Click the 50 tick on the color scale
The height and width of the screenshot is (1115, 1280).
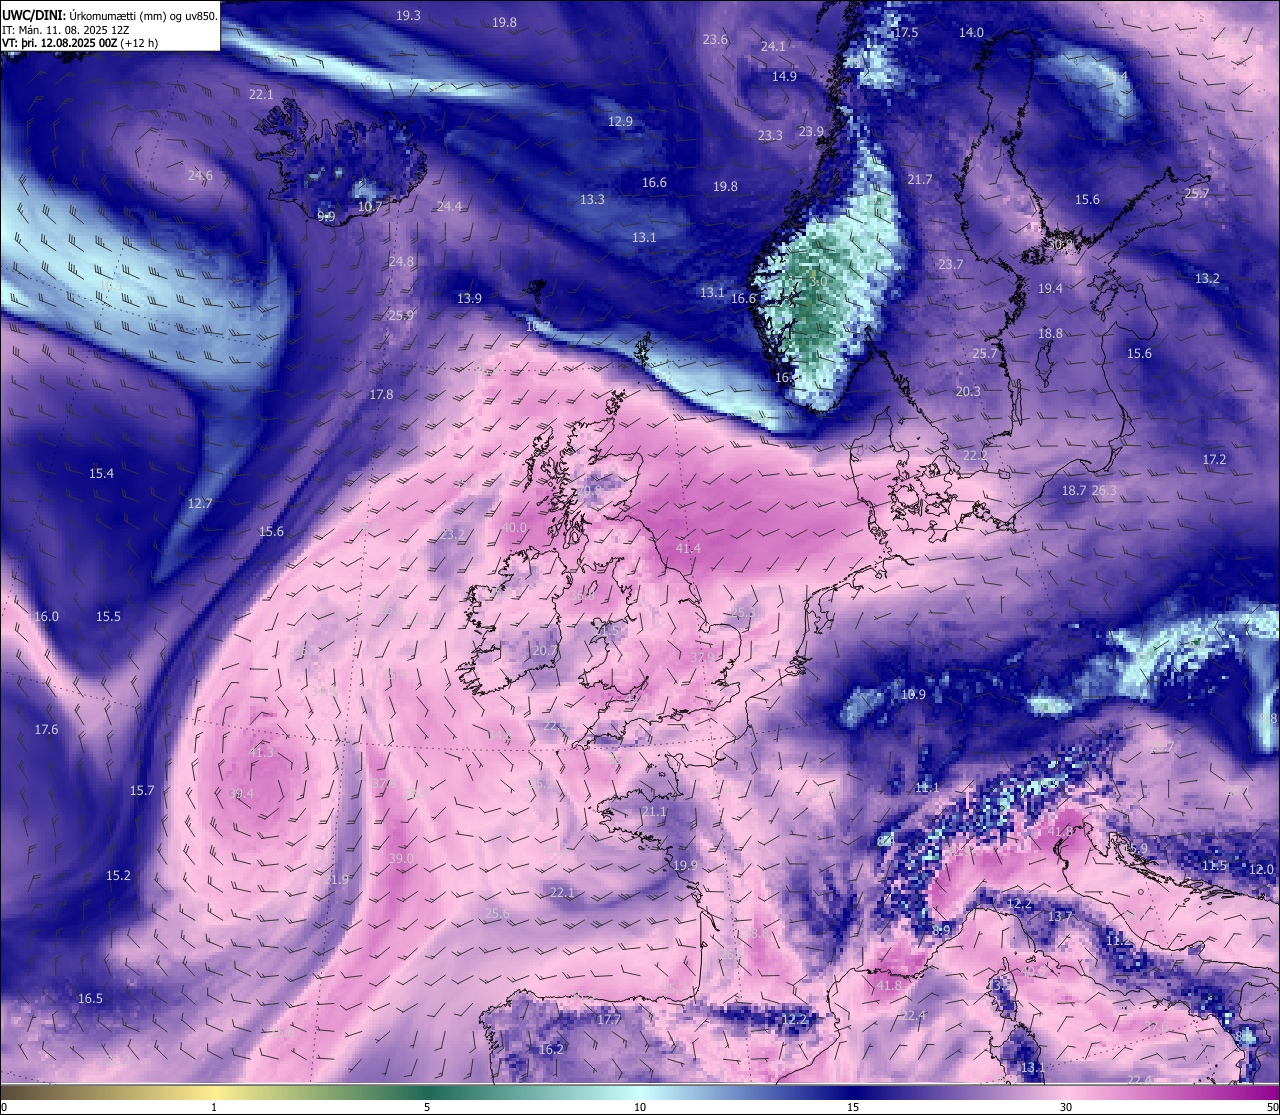pyautogui.click(x=1272, y=1107)
